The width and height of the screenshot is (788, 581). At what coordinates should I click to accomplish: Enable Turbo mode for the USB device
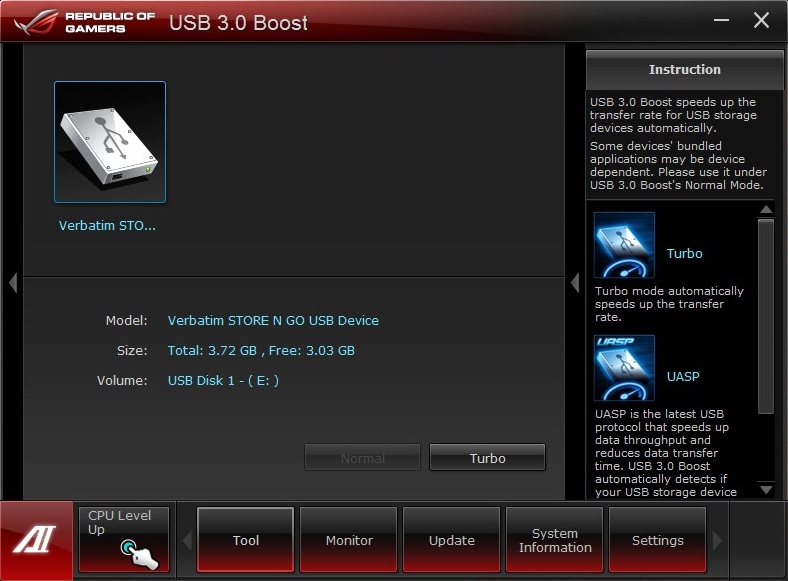[487, 457]
